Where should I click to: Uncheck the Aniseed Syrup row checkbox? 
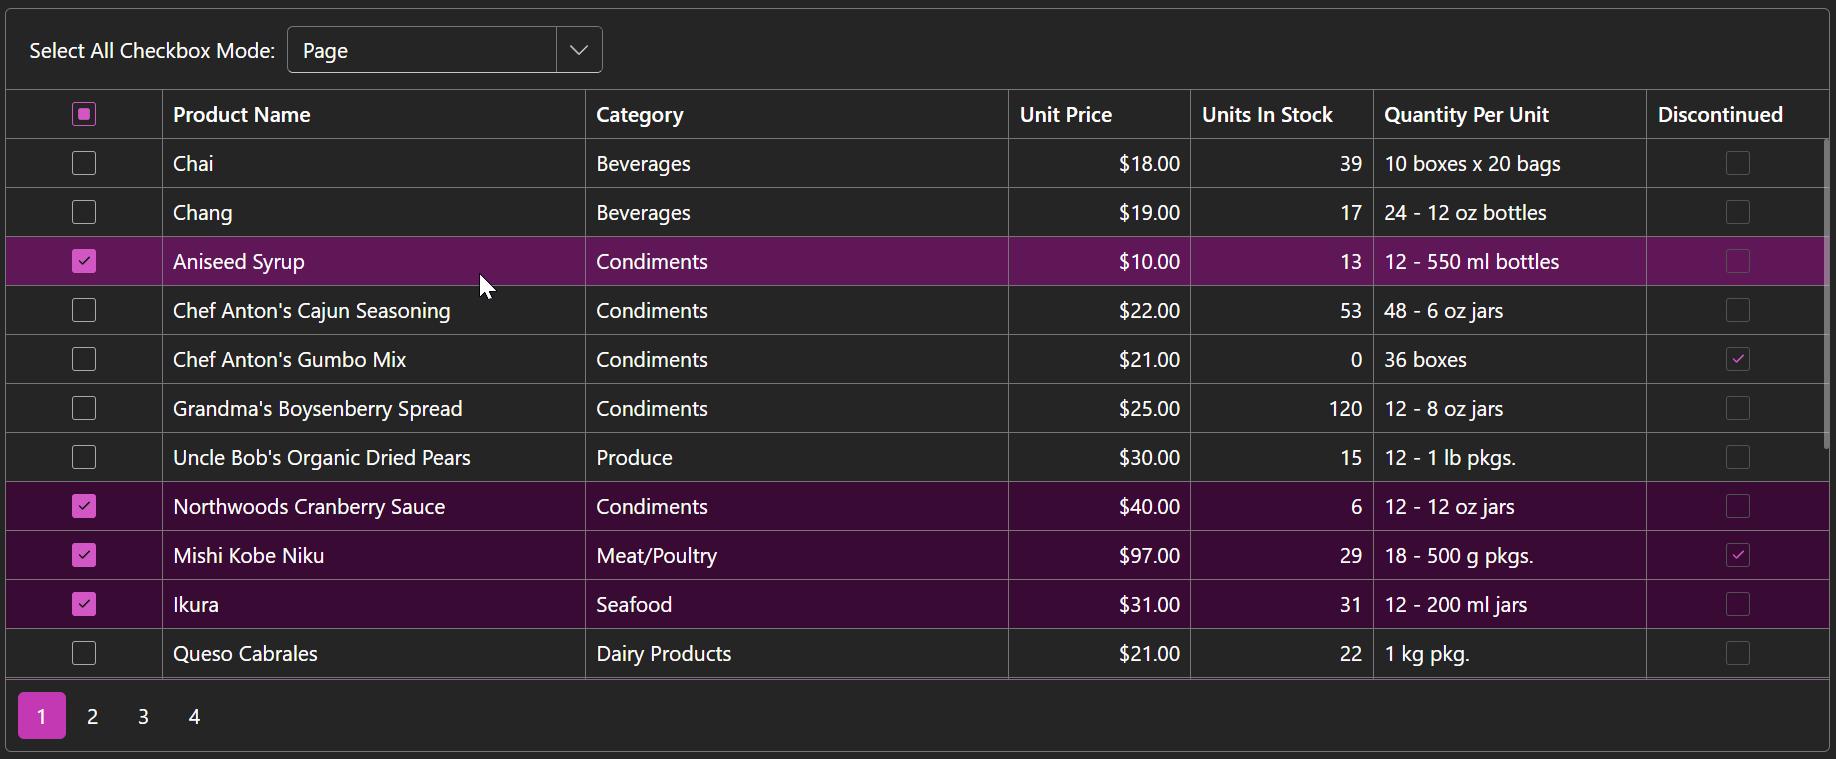84,261
